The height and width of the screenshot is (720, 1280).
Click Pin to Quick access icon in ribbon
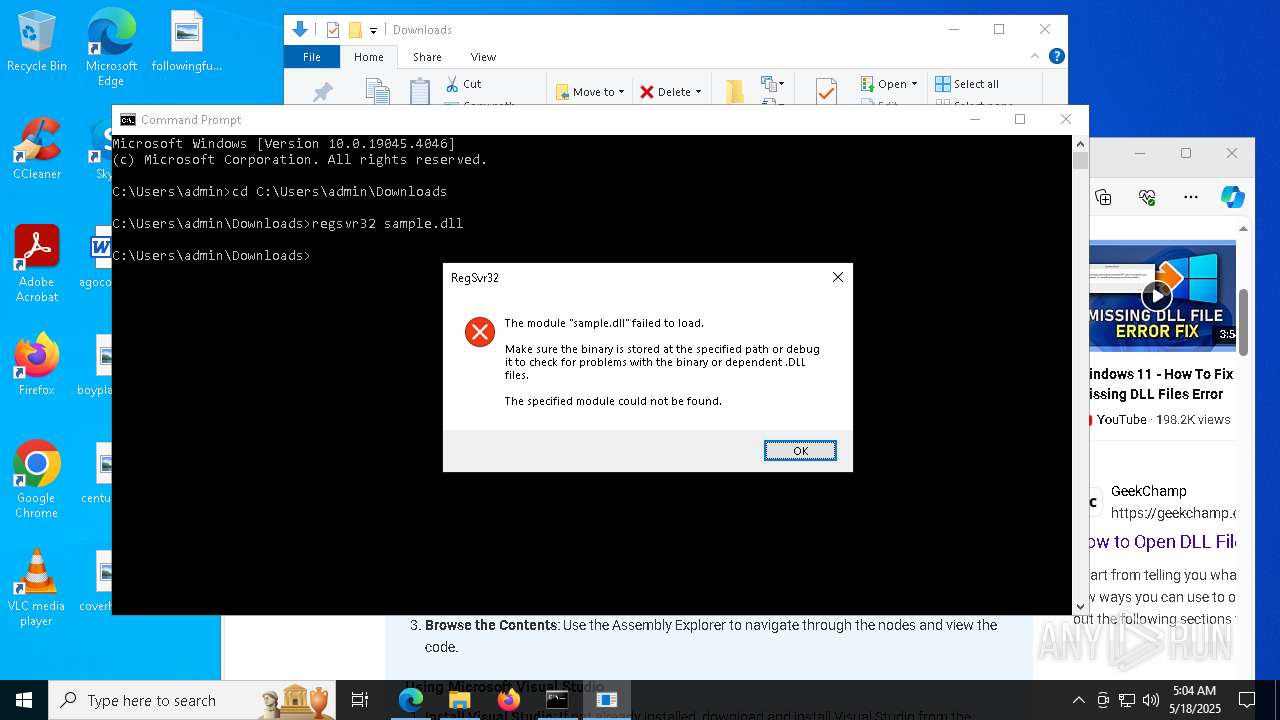click(x=322, y=92)
